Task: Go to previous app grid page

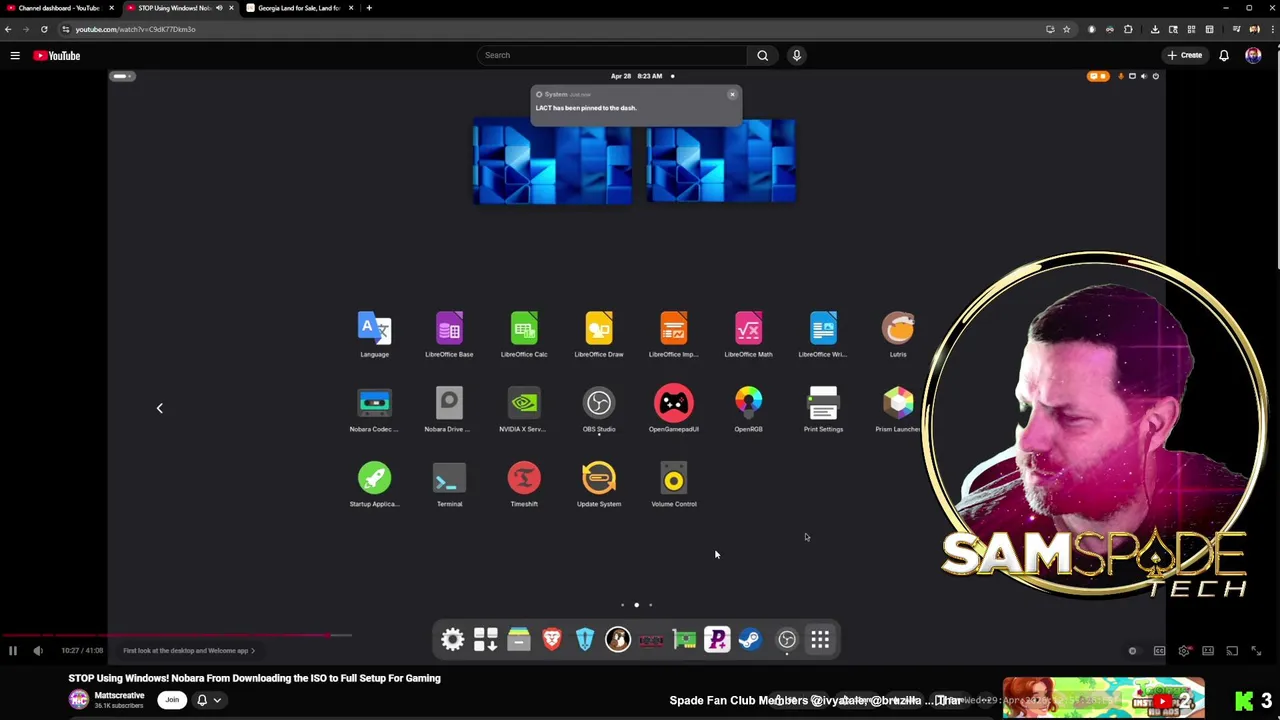Action: 159,408
